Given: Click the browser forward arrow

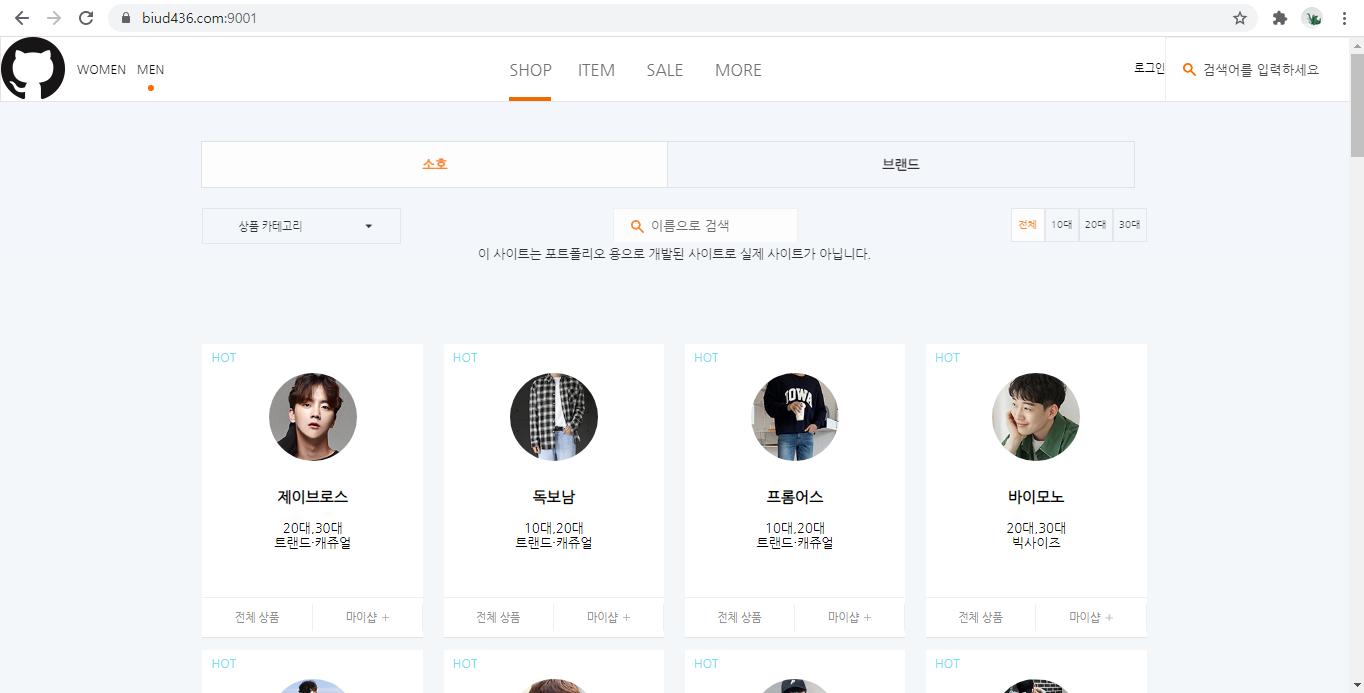Looking at the screenshot, I should (54, 18).
